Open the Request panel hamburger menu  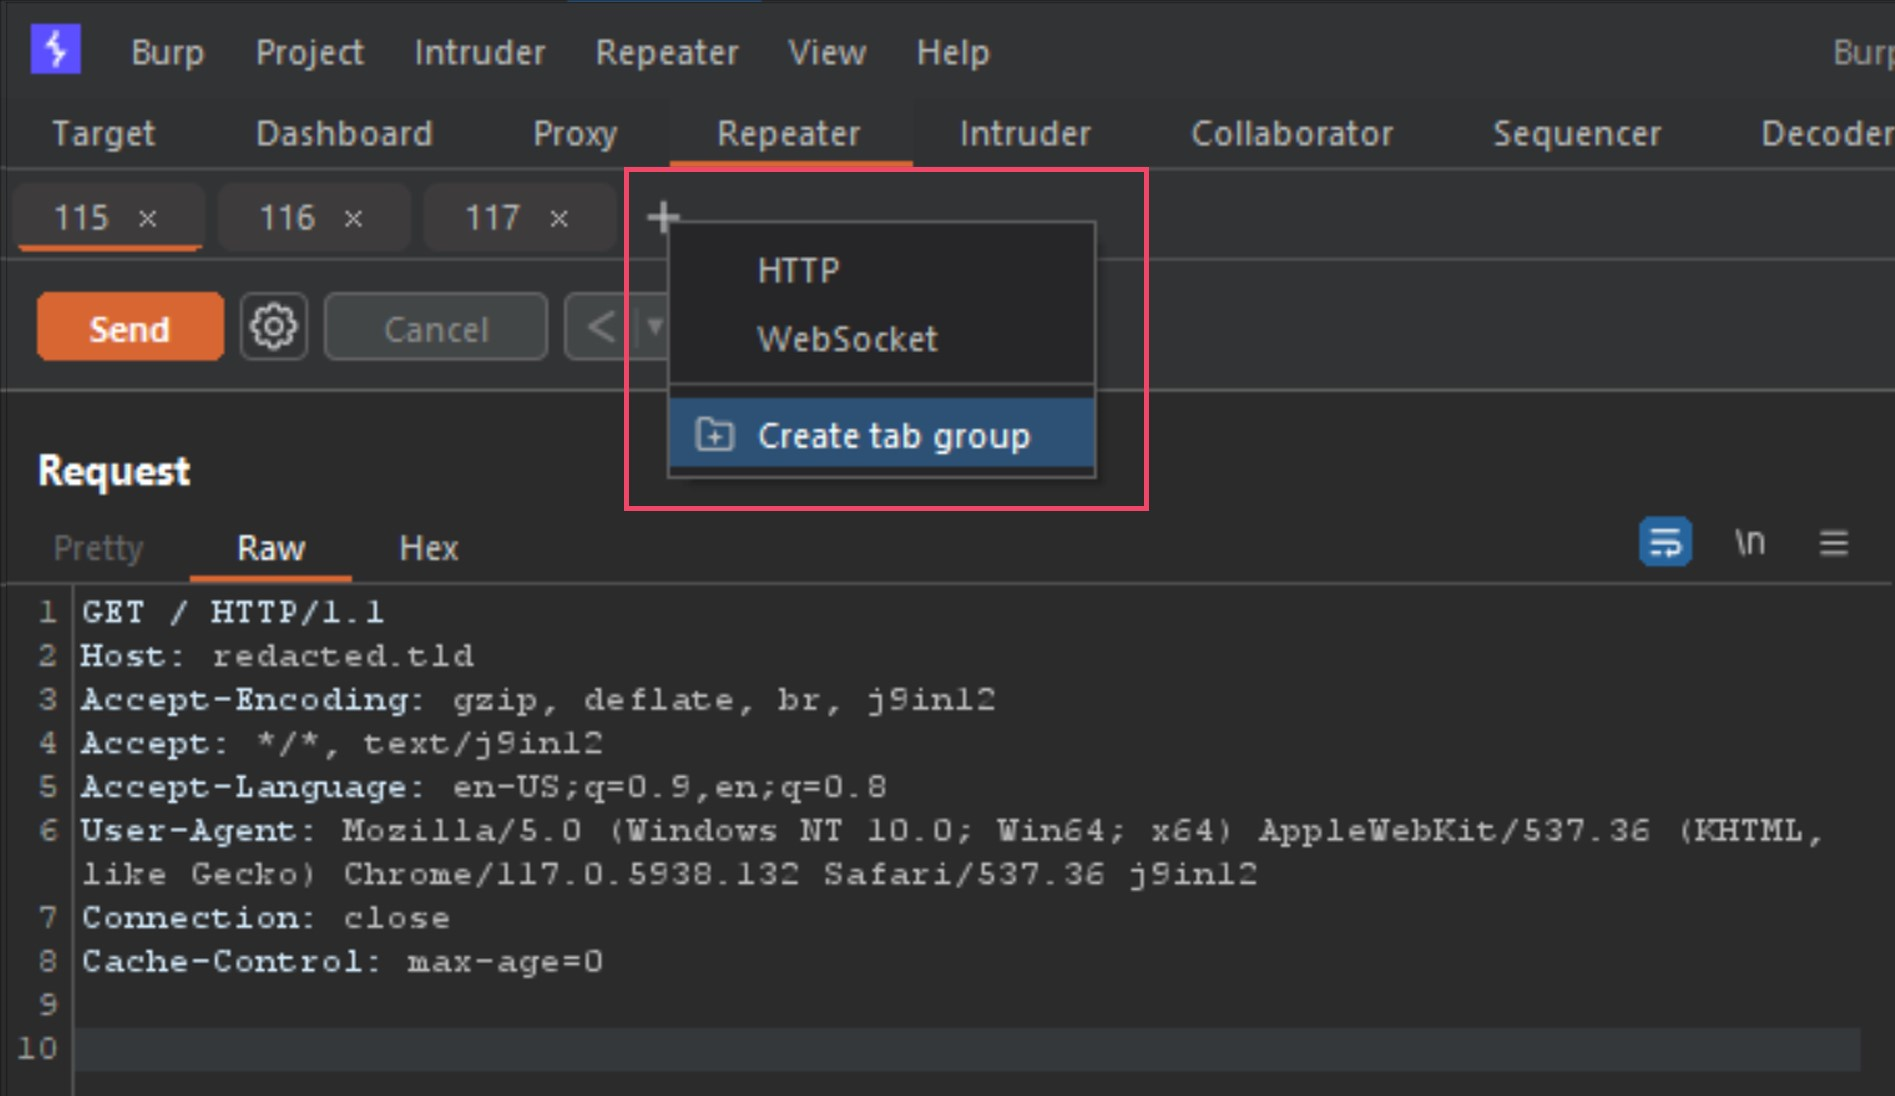(1833, 543)
